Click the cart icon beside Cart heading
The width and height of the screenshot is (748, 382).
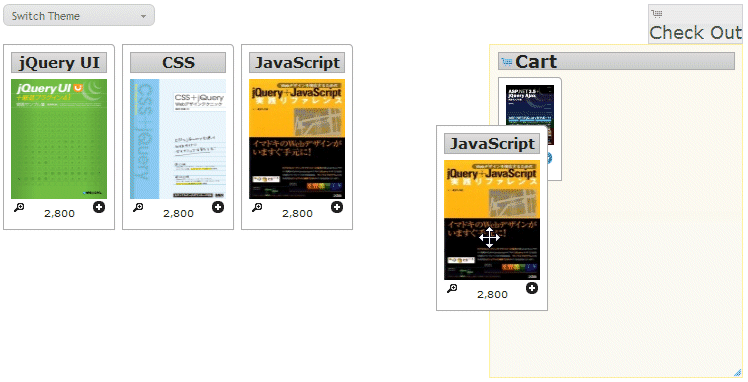[x=507, y=62]
